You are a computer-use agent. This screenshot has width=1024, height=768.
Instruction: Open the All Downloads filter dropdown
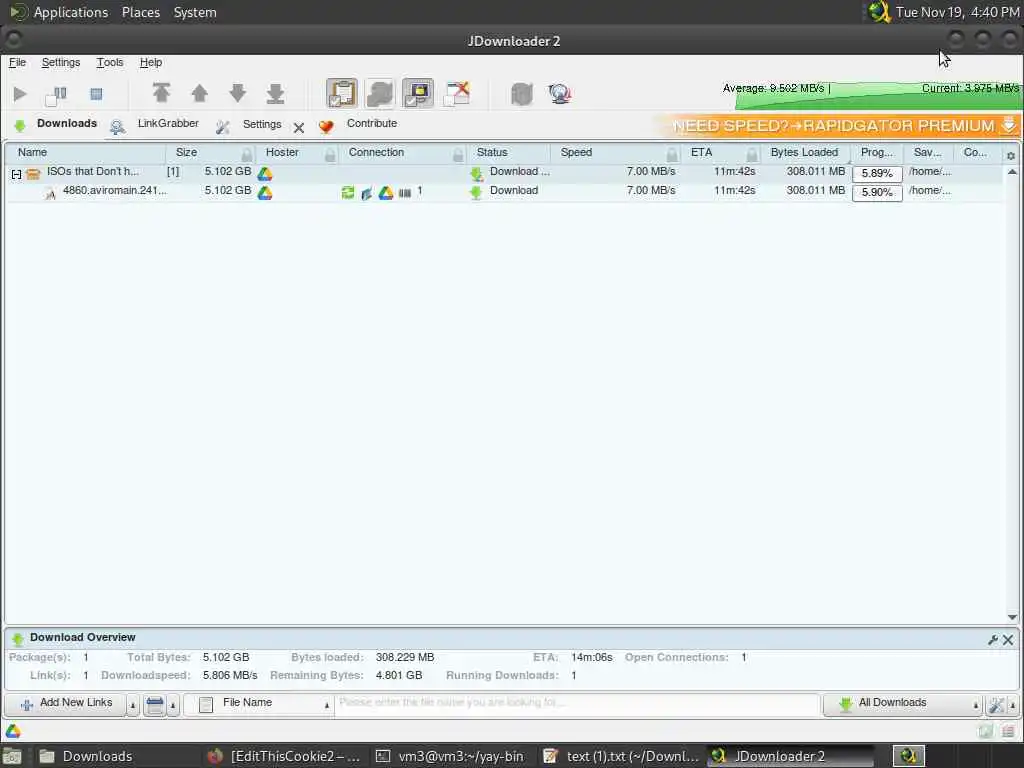[x=903, y=704]
